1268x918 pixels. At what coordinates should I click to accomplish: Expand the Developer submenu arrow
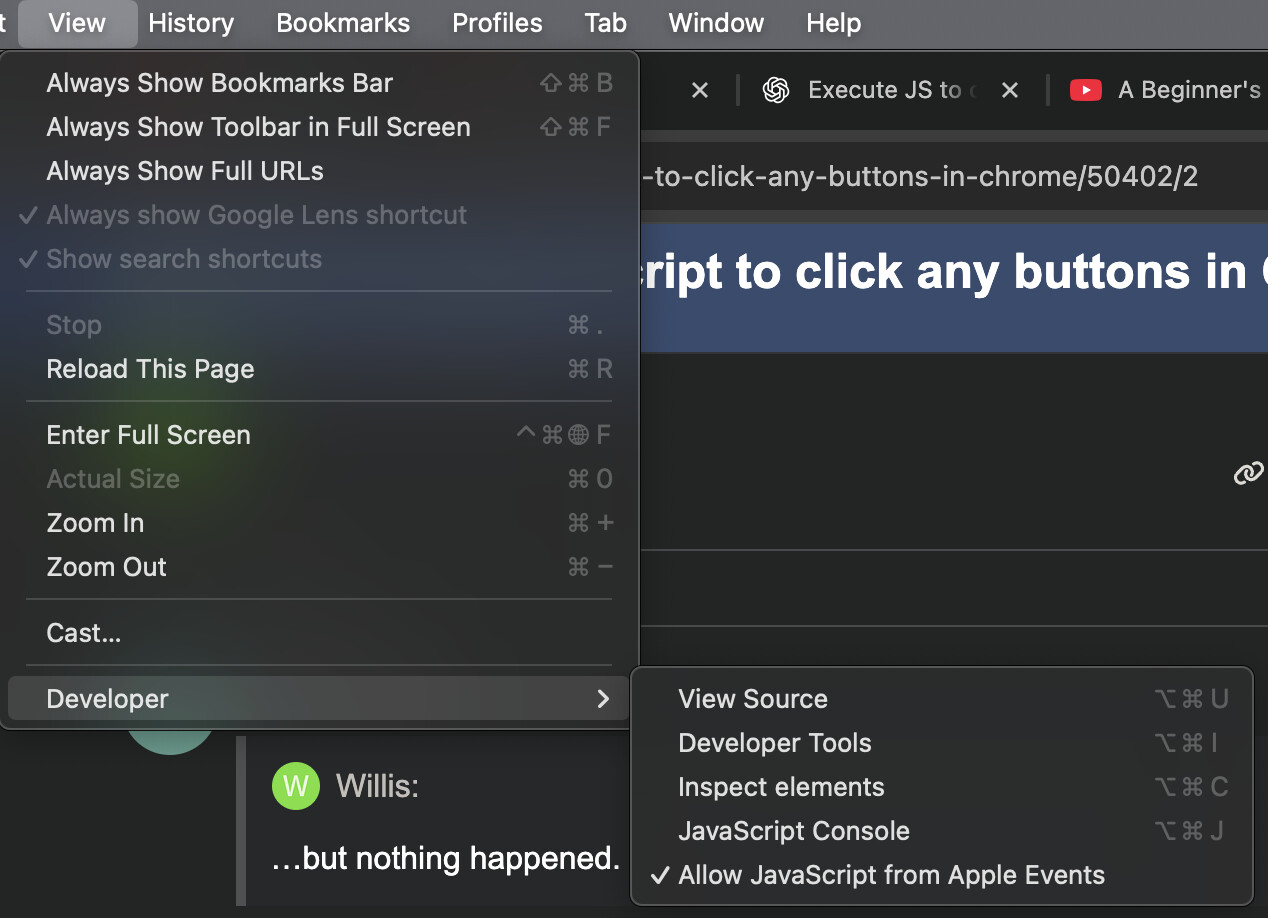pyautogui.click(x=602, y=699)
